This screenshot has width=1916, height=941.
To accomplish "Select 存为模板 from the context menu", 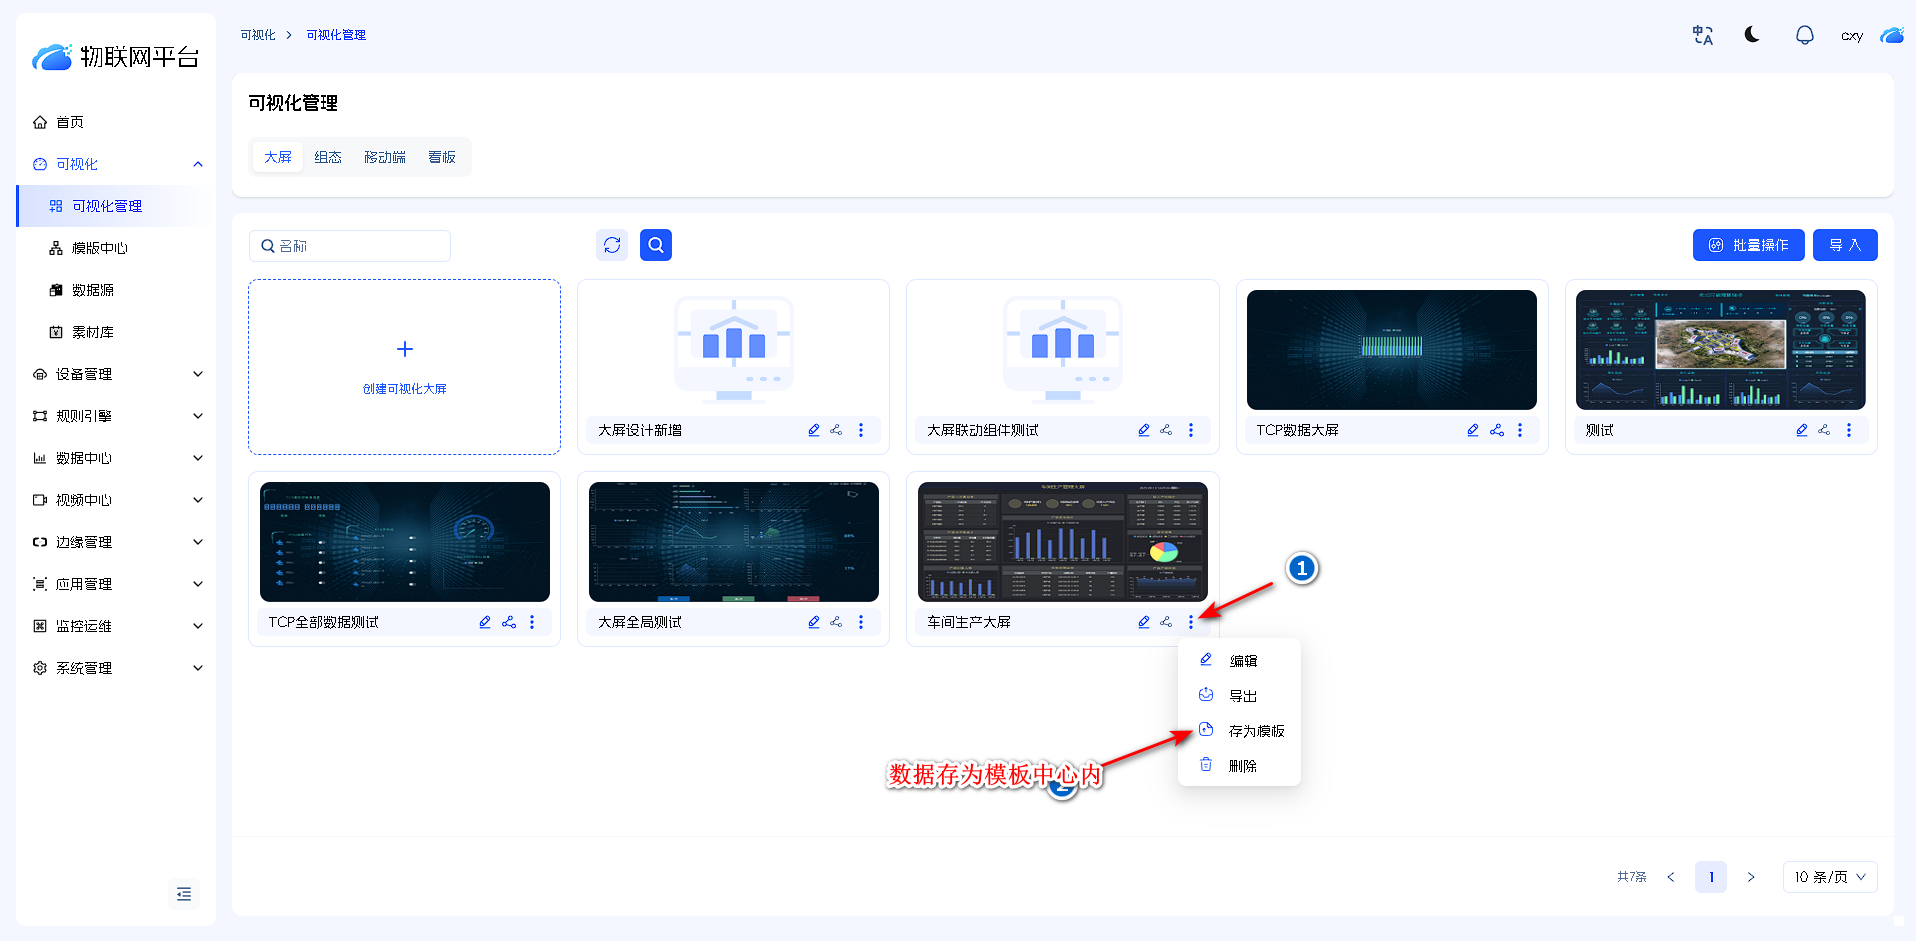I will click(x=1255, y=731).
